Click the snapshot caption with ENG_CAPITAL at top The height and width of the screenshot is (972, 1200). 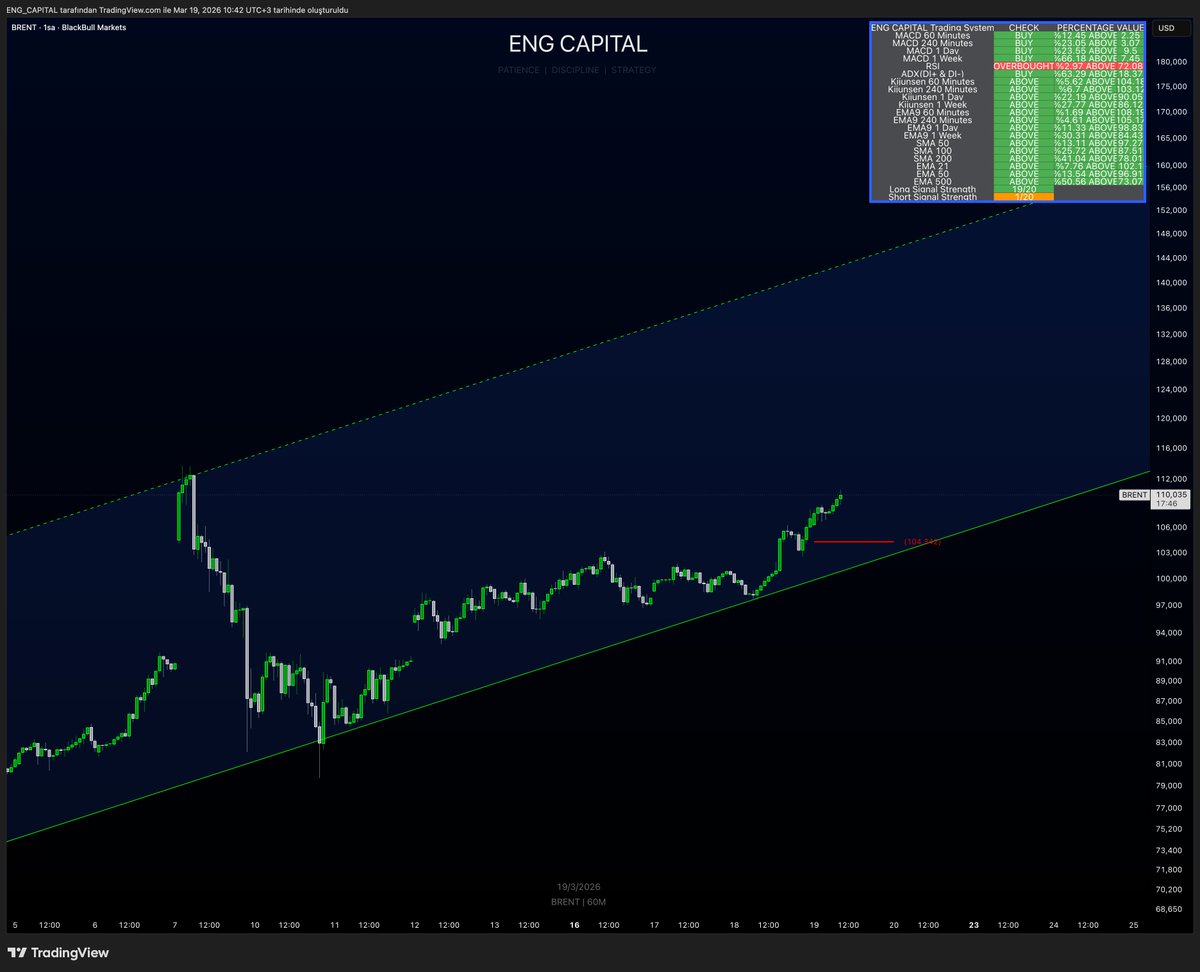pos(176,9)
